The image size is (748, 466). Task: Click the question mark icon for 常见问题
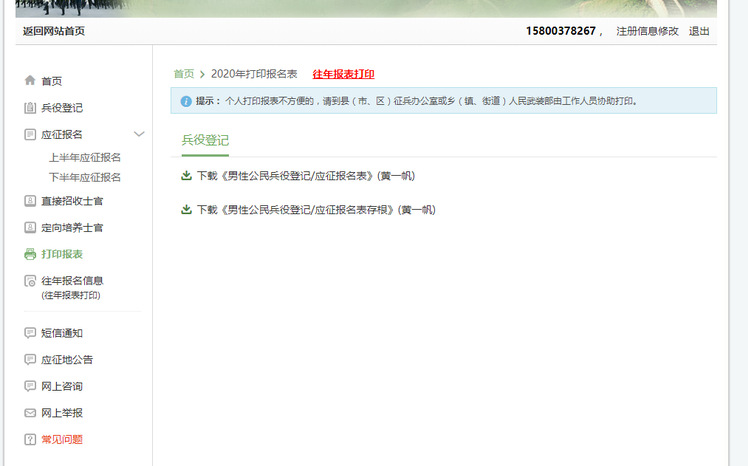tap(30, 439)
